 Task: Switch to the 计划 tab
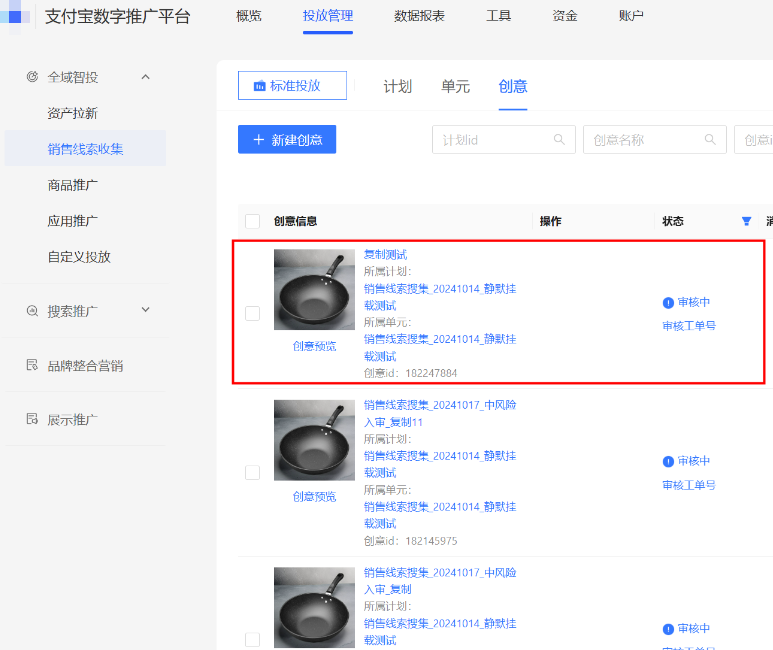pos(397,86)
